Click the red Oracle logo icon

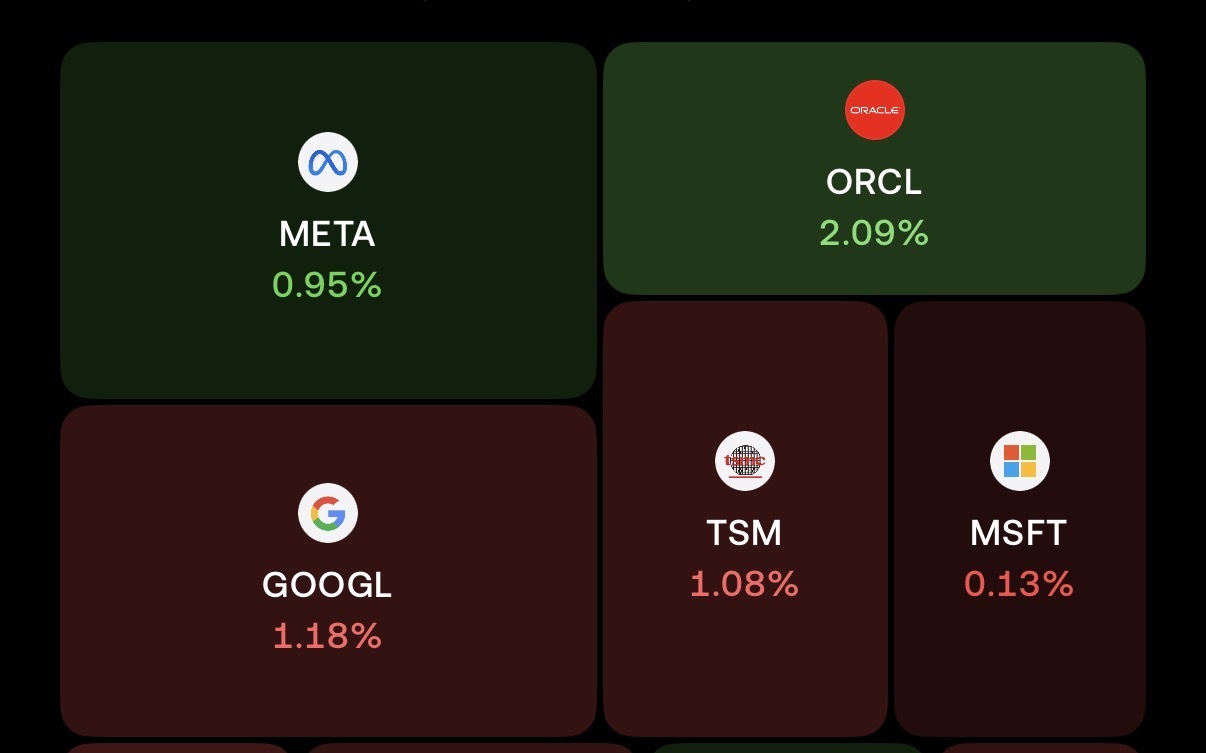point(875,110)
